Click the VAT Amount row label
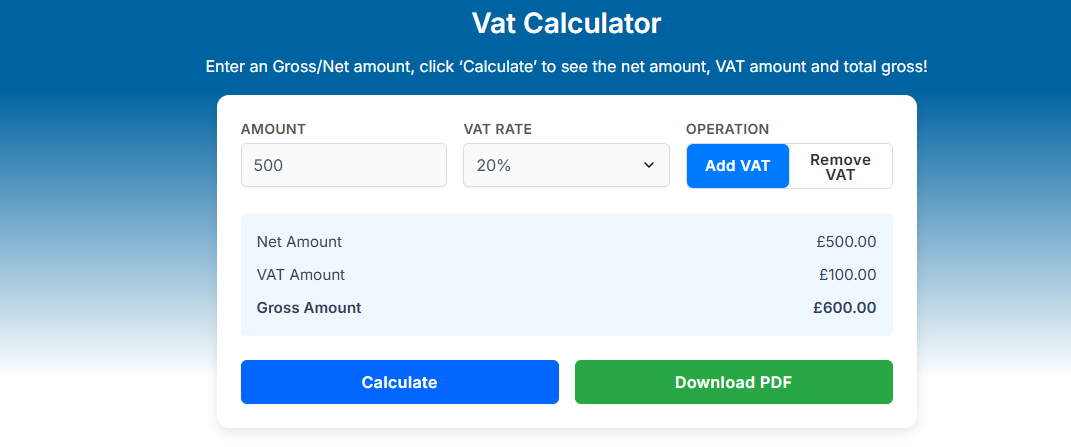Image resolution: width=1071 pixels, height=447 pixels. (x=301, y=275)
